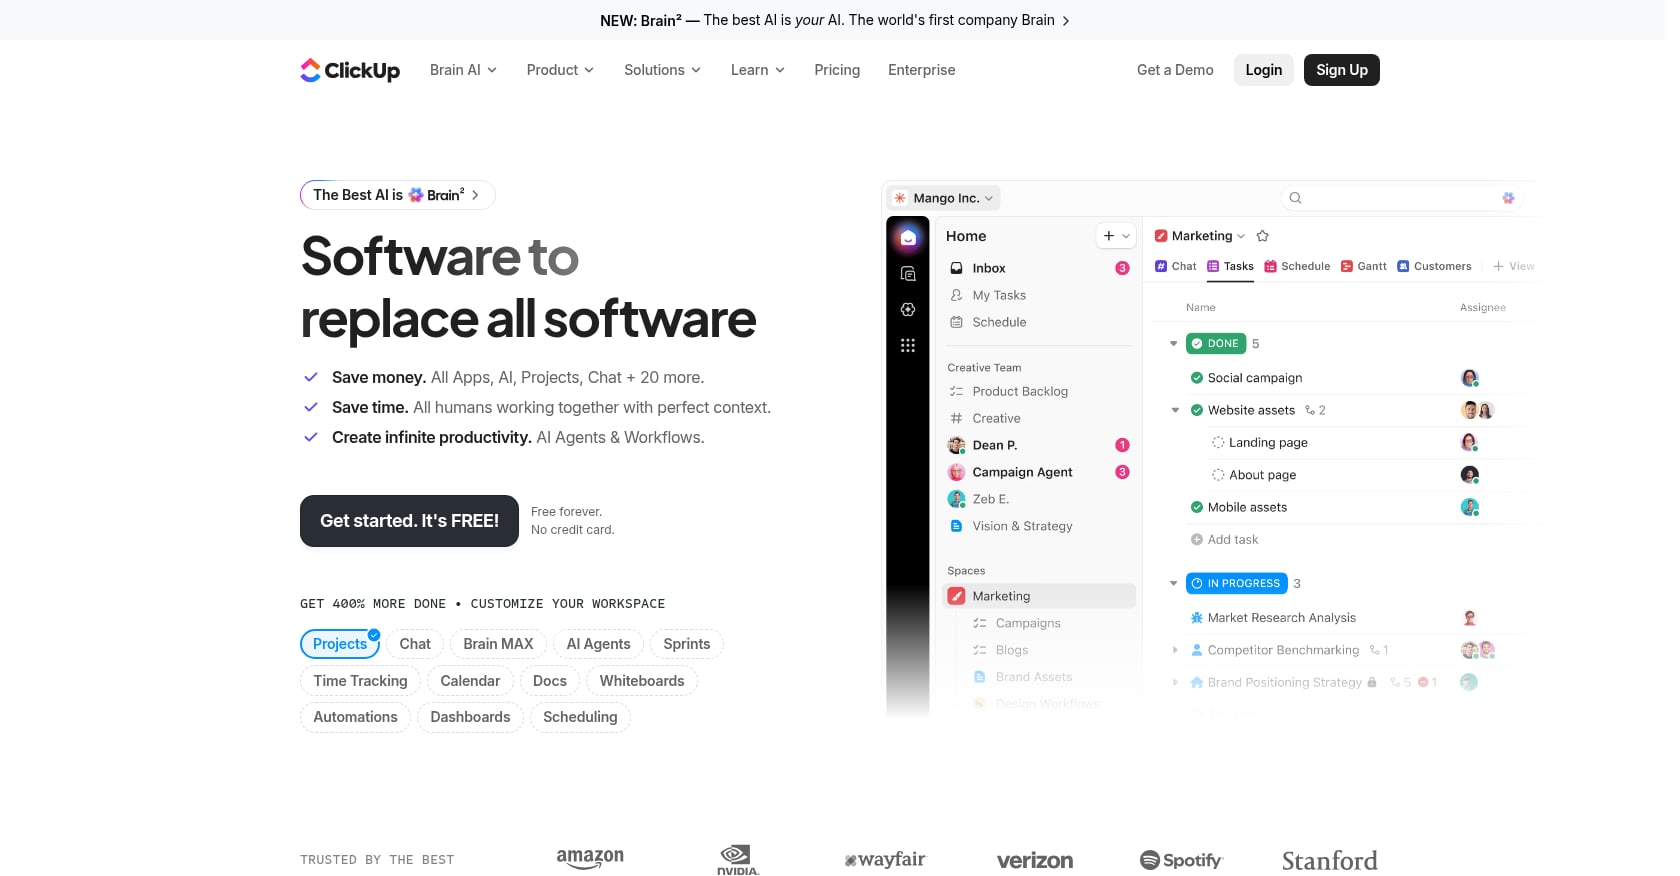Toggle the Social campaign done checkmark
1680x876 pixels.
click(x=1196, y=378)
